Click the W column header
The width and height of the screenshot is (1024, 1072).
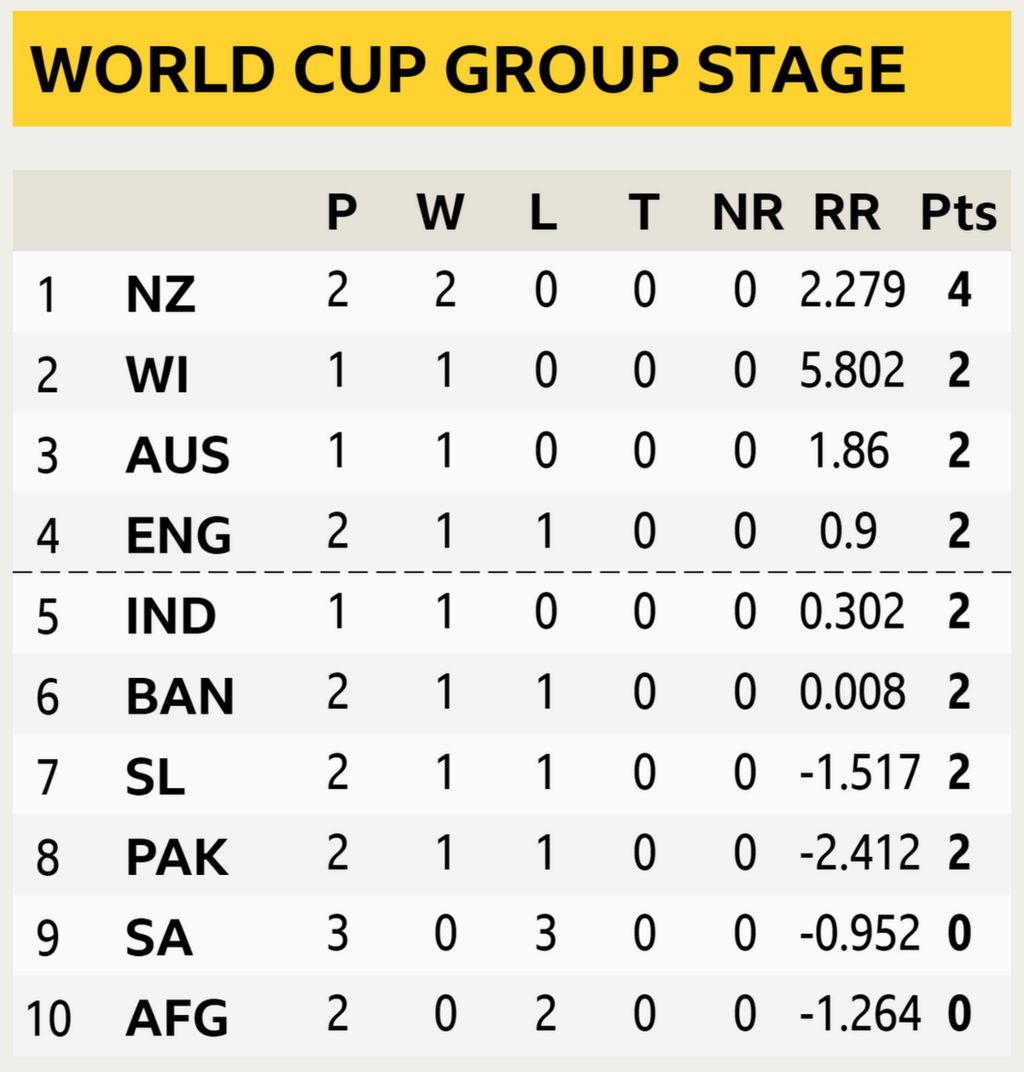click(x=440, y=213)
